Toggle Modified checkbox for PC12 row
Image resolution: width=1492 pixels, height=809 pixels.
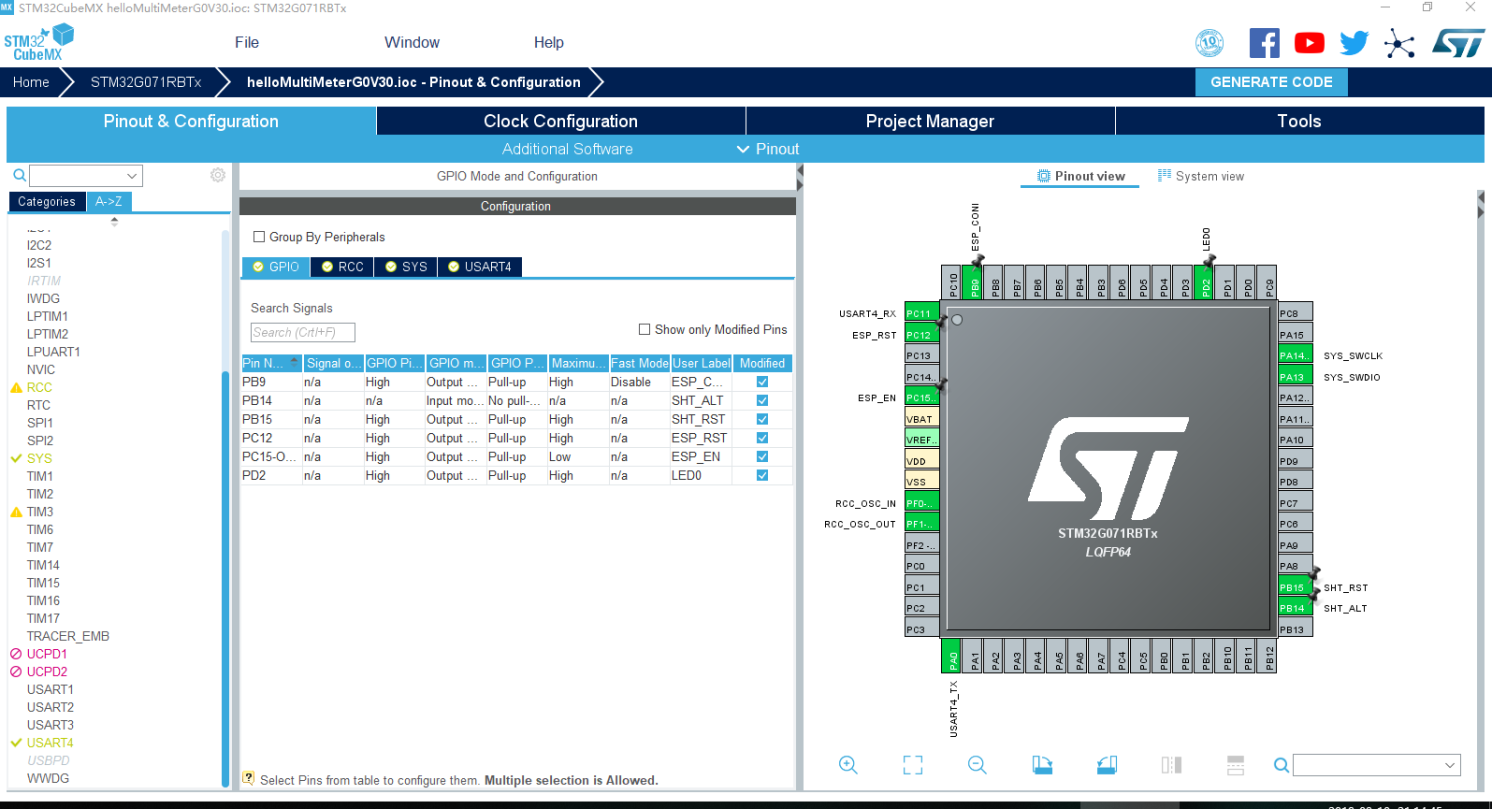[x=762, y=438]
